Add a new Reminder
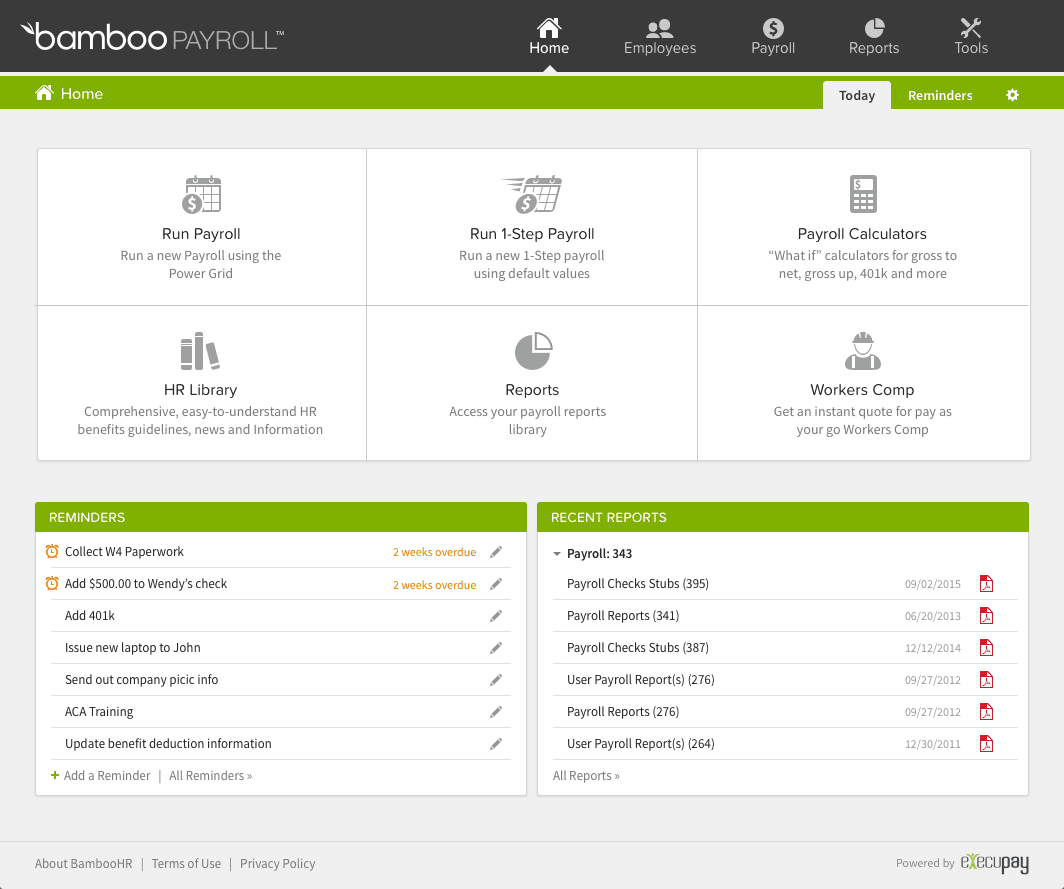1064x889 pixels. click(100, 775)
